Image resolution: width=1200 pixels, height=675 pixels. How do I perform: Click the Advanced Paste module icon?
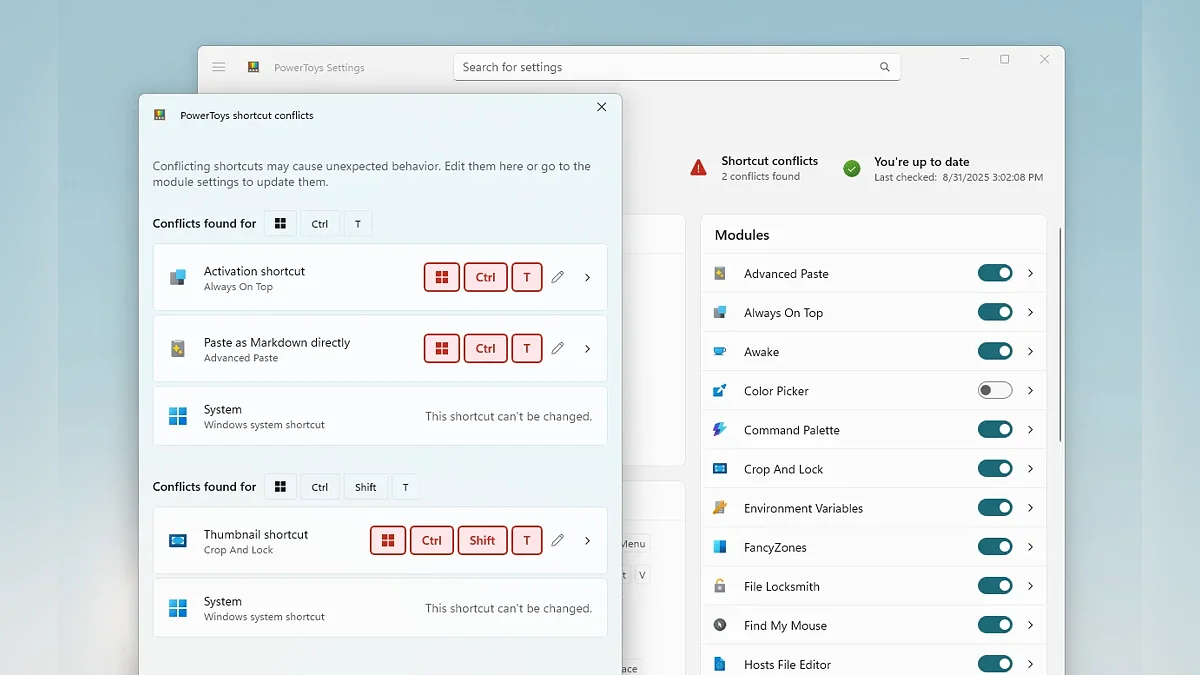pos(720,273)
